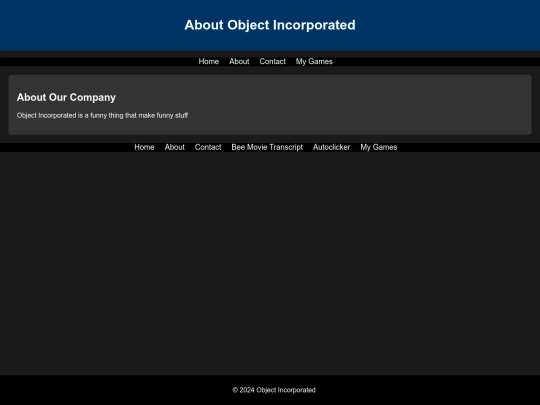
Task: Click the 'About Our Company' heading
Action: (66, 97)
